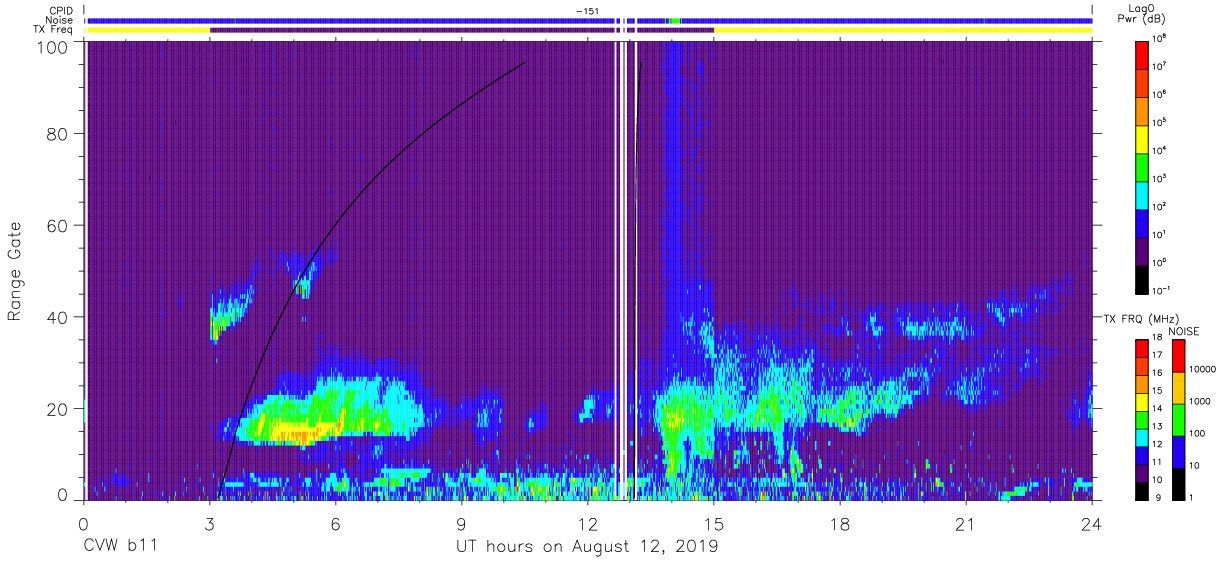
Task: Pick the green segment of the NOISE colorbar
Action: (x=1178, y=420)
